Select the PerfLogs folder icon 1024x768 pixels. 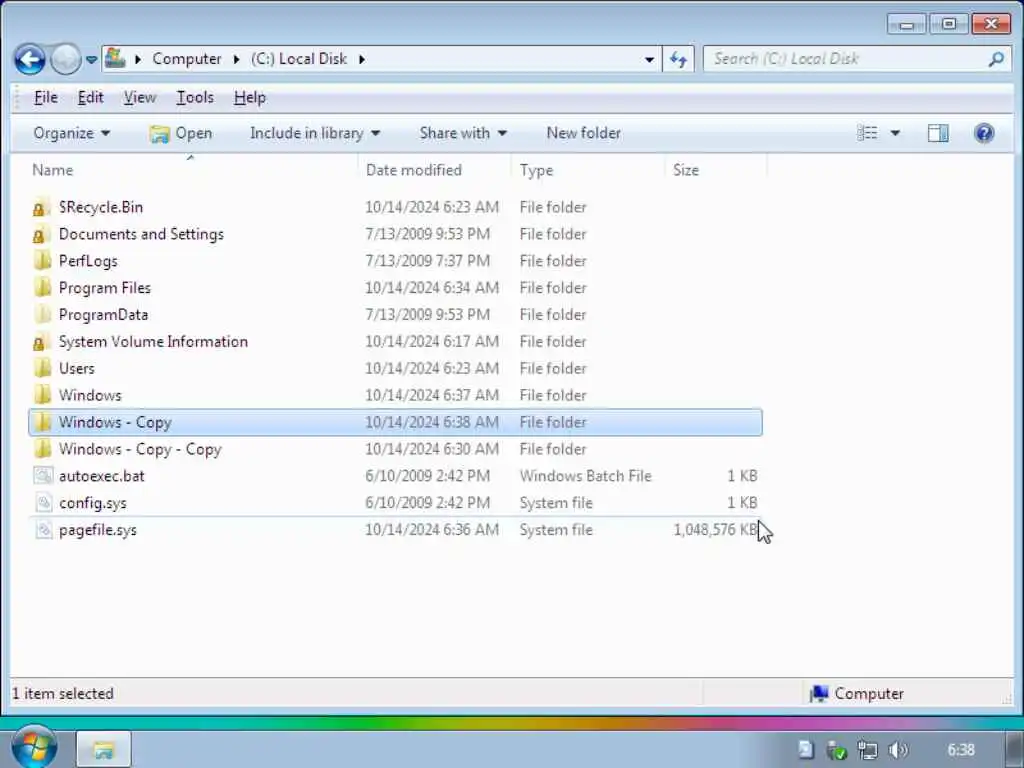tap(42, 261)
